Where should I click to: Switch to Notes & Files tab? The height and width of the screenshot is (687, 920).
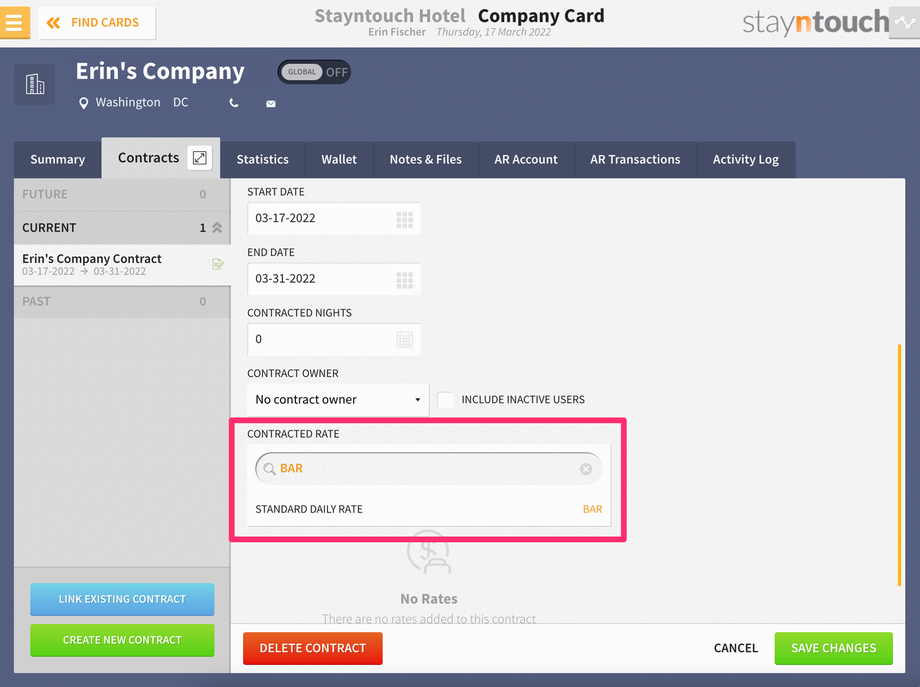click(x=425, y=160)
